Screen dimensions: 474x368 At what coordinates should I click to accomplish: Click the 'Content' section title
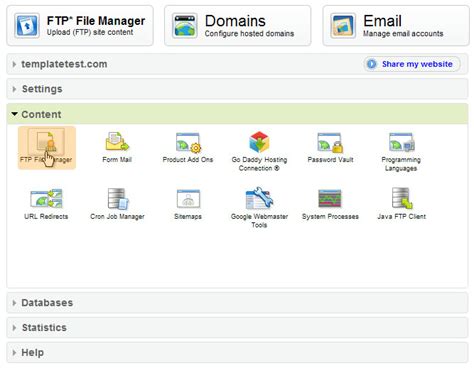41,114
